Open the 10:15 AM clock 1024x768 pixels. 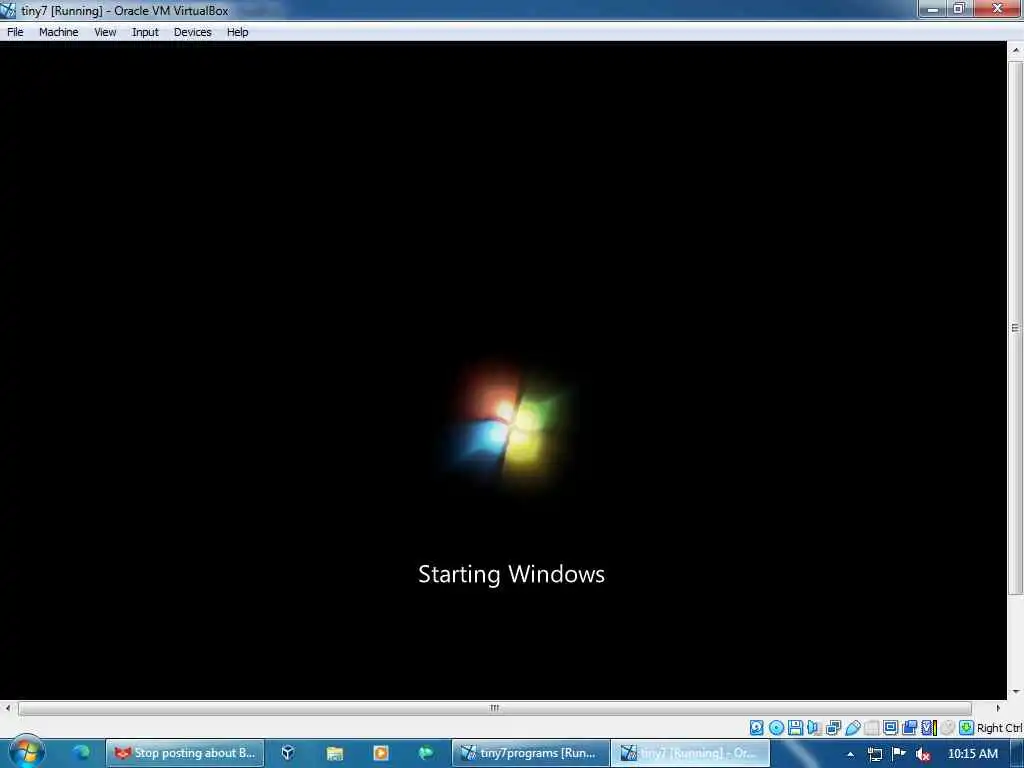972,754
